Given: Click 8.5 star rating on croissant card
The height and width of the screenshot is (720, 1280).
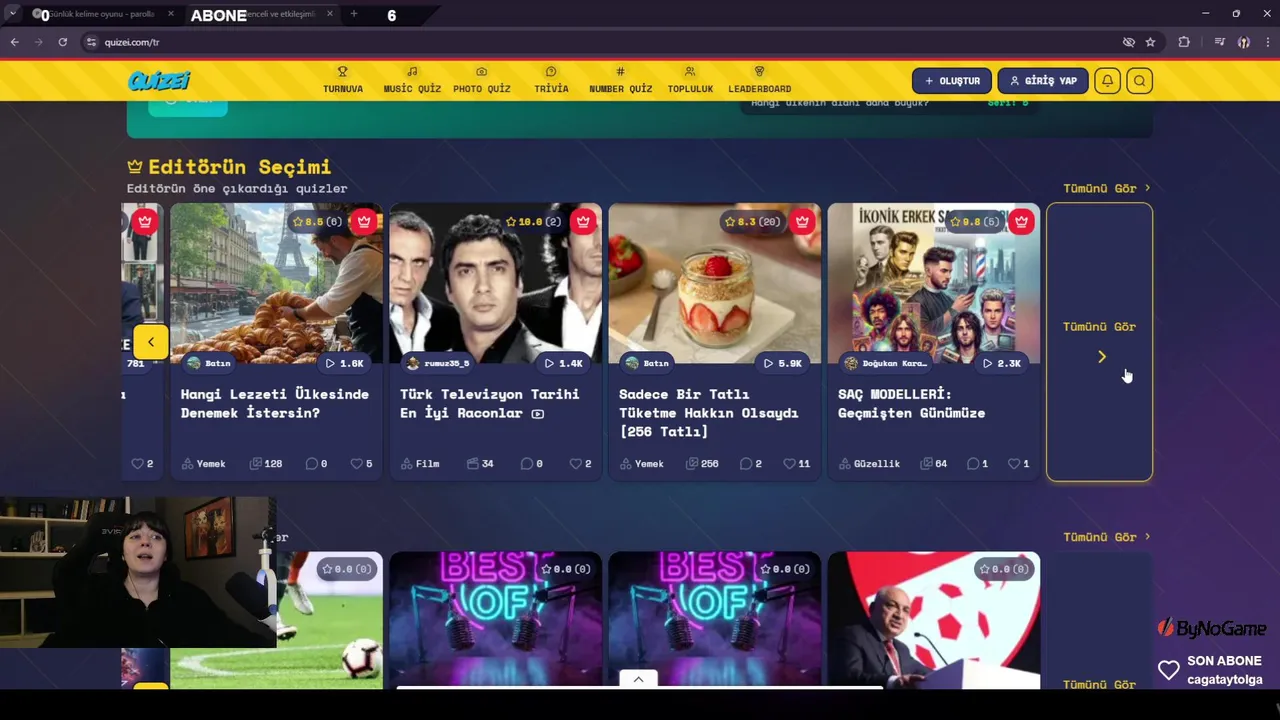Looking at the screenshot, I should (x=316, y=221).
